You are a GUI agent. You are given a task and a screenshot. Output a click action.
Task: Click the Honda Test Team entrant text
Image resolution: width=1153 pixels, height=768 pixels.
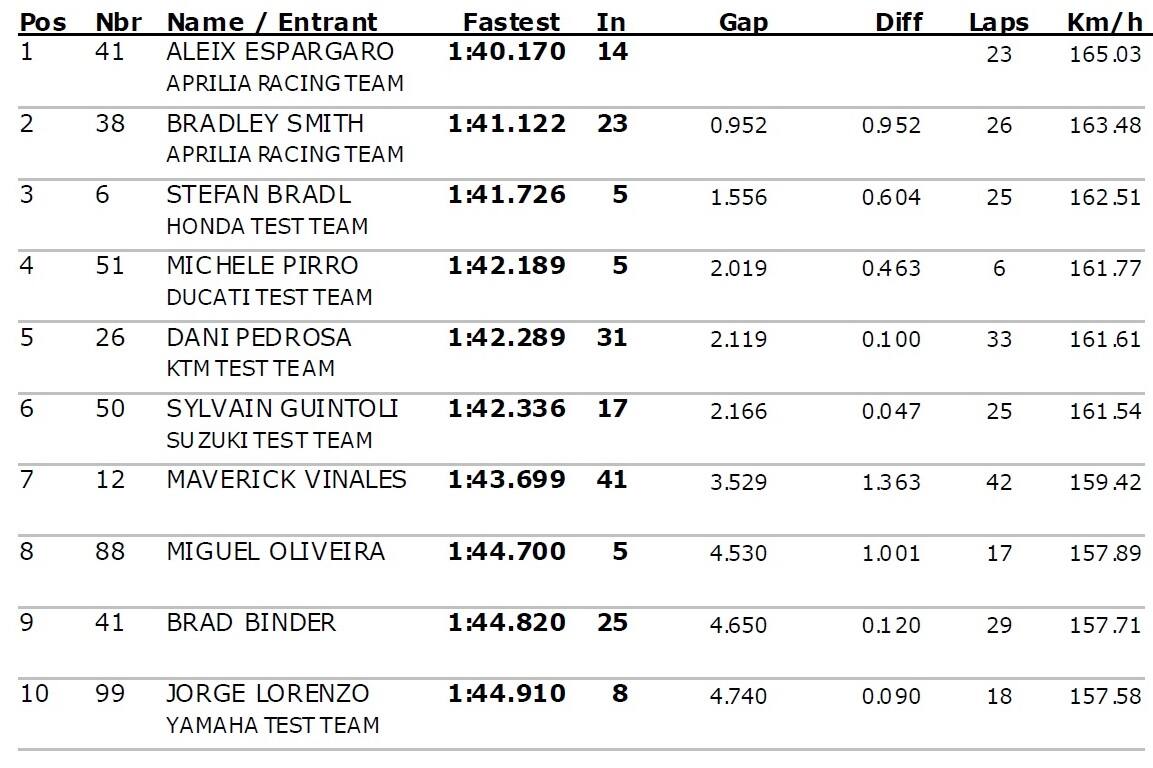(267, 226)
